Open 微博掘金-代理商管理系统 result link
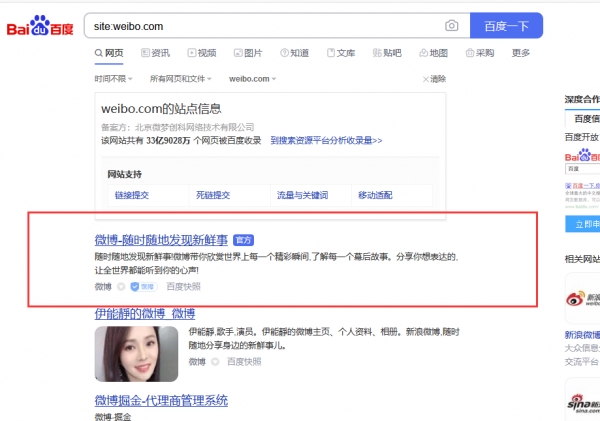This screenshot has height=421, width=600. point(161,400)
